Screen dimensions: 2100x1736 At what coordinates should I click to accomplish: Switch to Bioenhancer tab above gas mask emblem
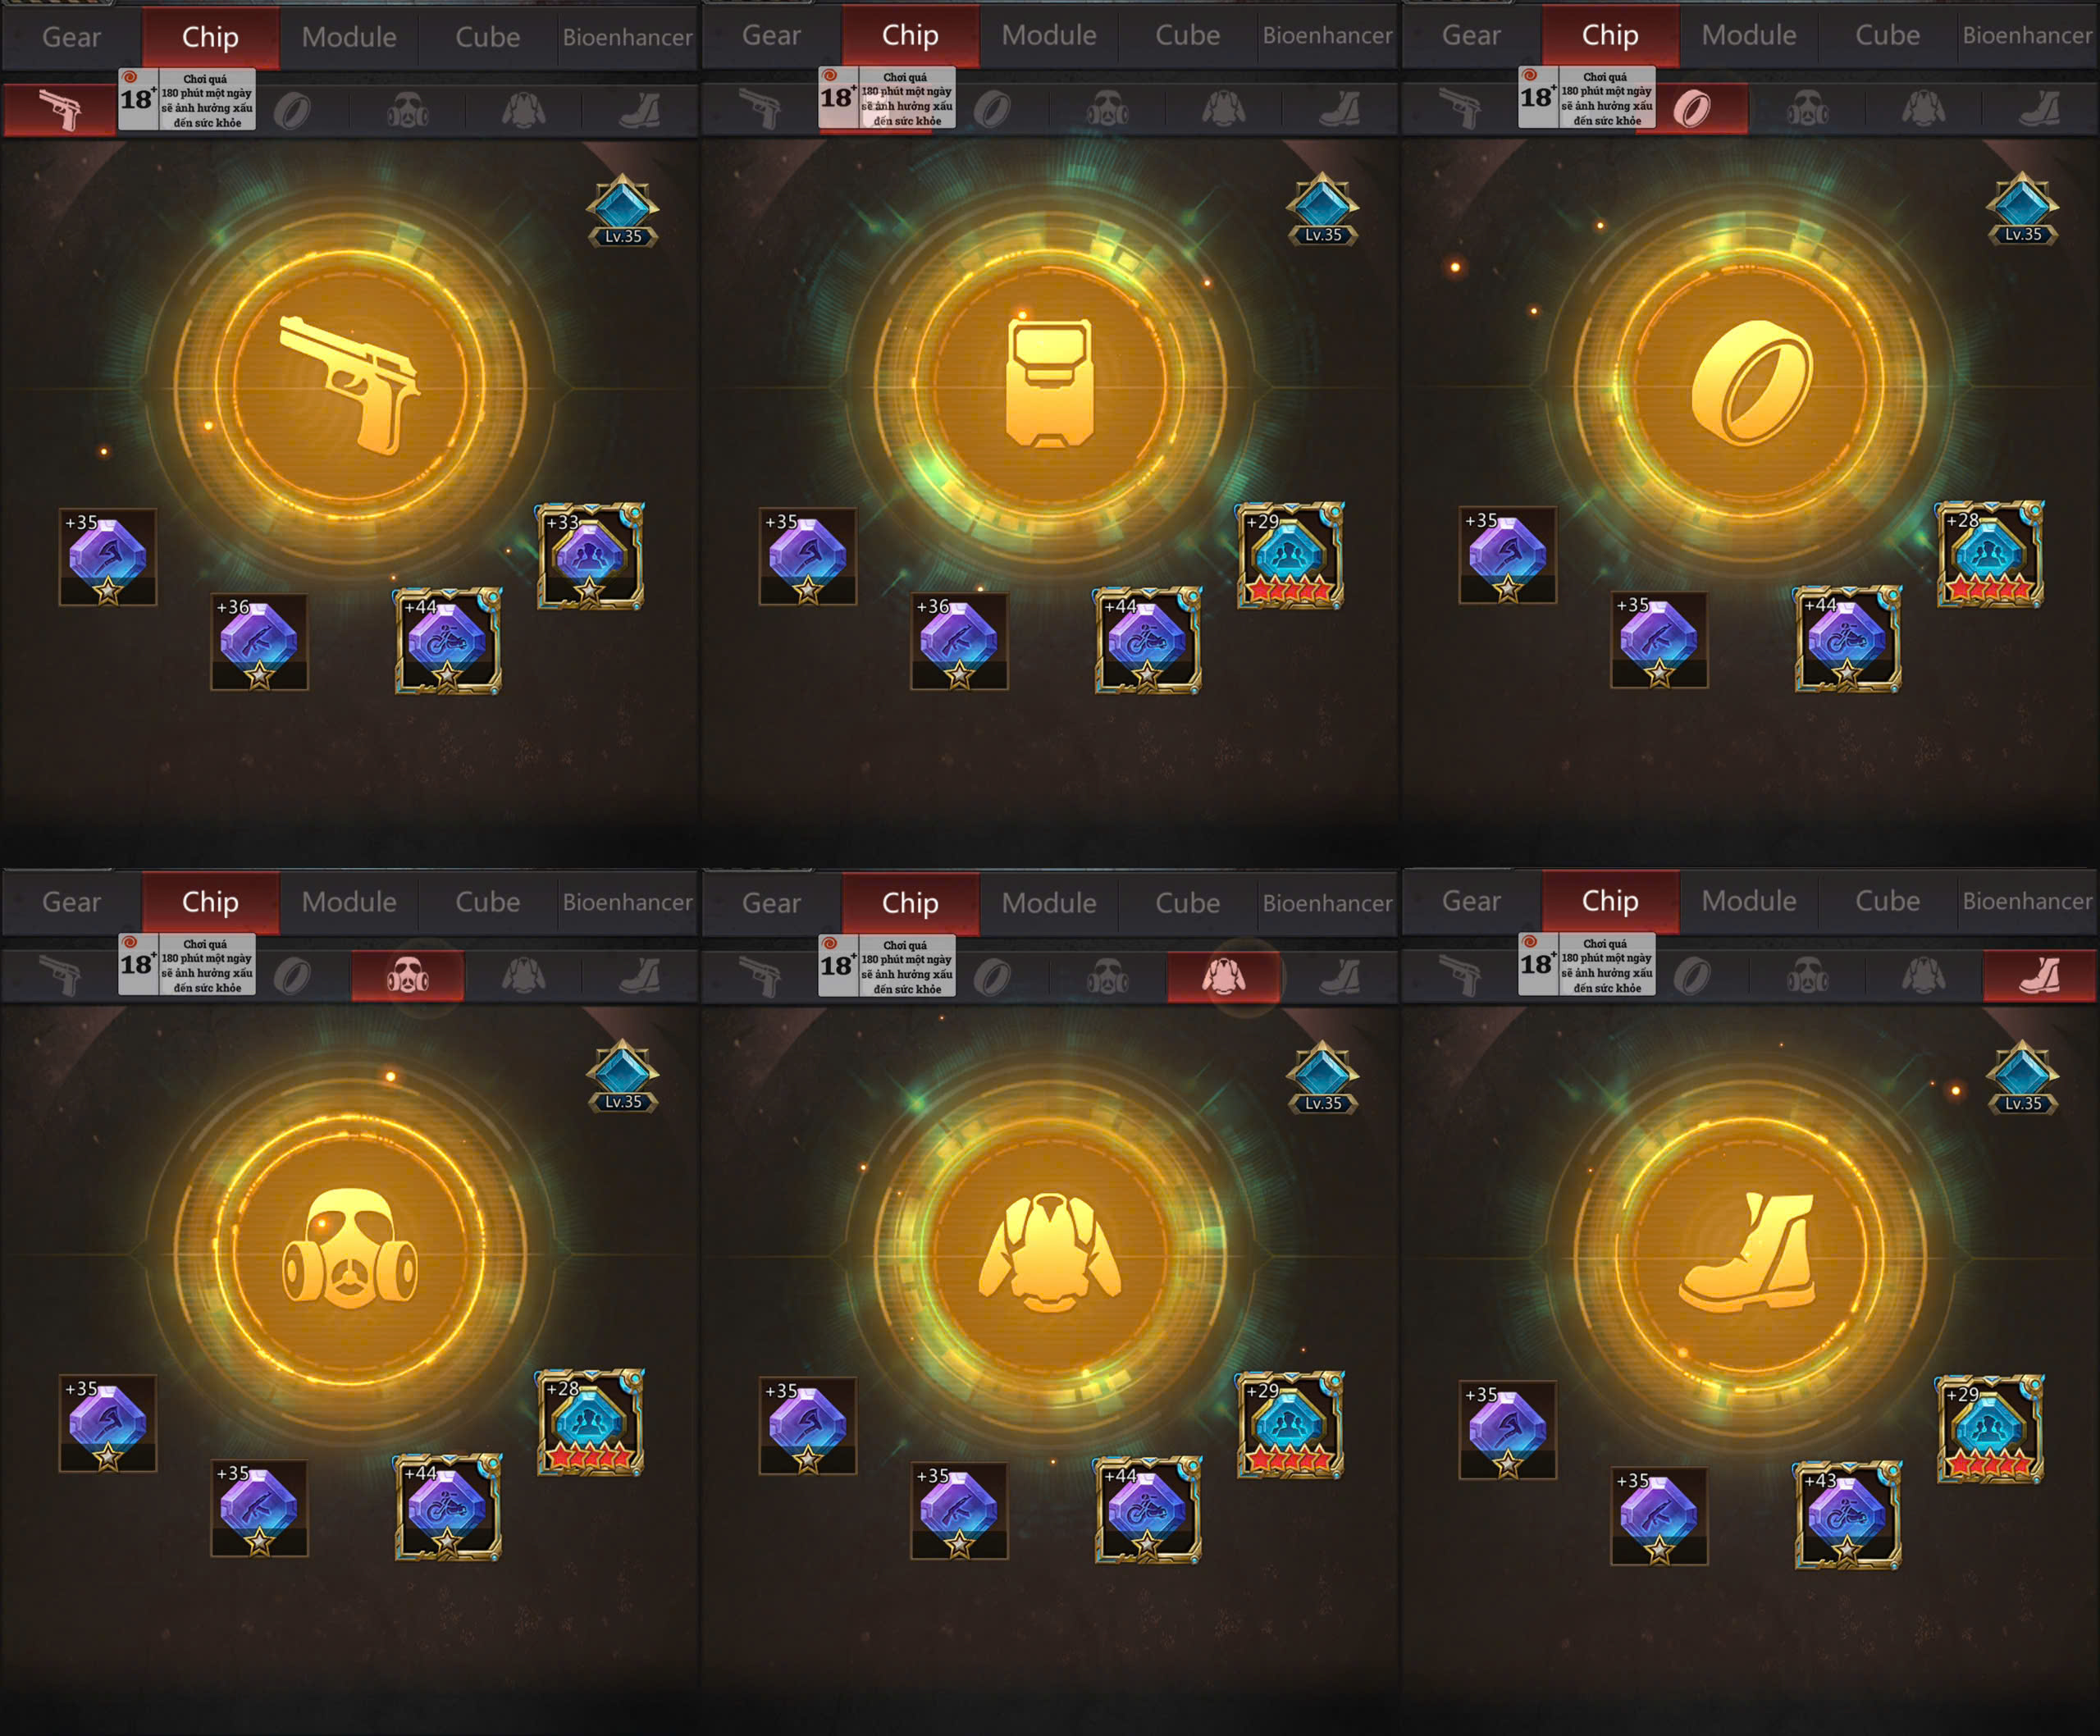[627, 902]
